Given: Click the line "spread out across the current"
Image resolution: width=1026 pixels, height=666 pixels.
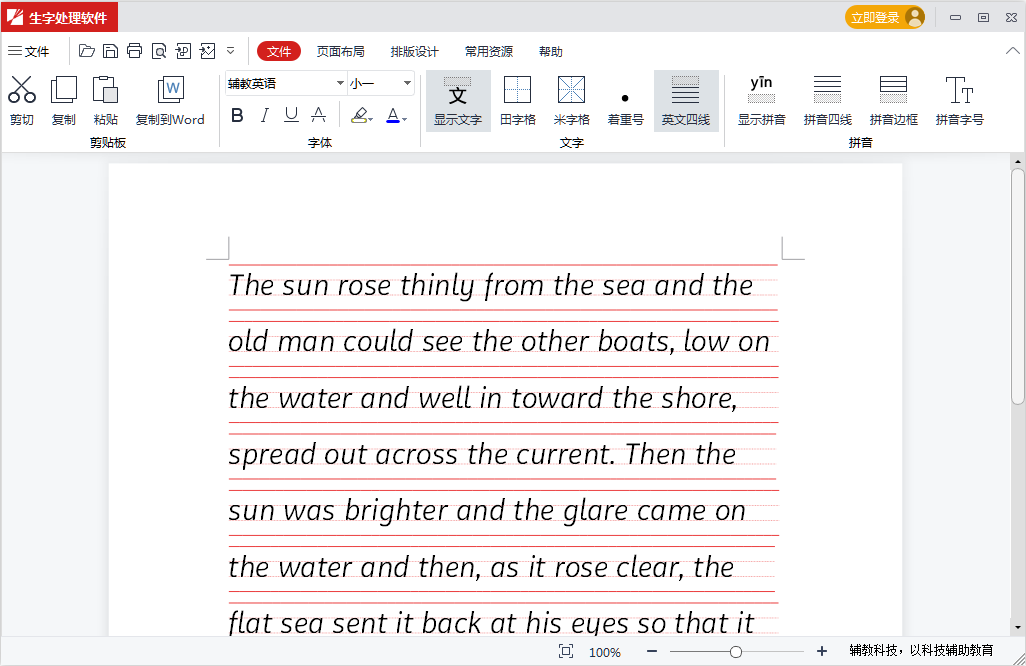Looking at the screenshot, I should click(482, 454).
